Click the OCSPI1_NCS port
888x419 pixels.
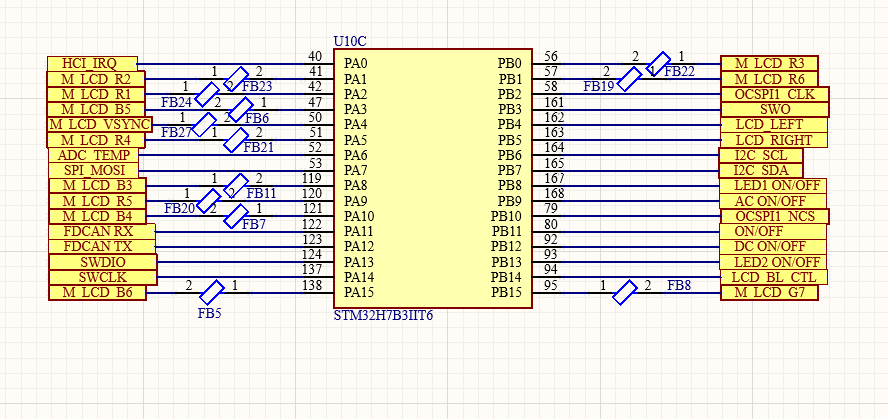pos(775,216)
